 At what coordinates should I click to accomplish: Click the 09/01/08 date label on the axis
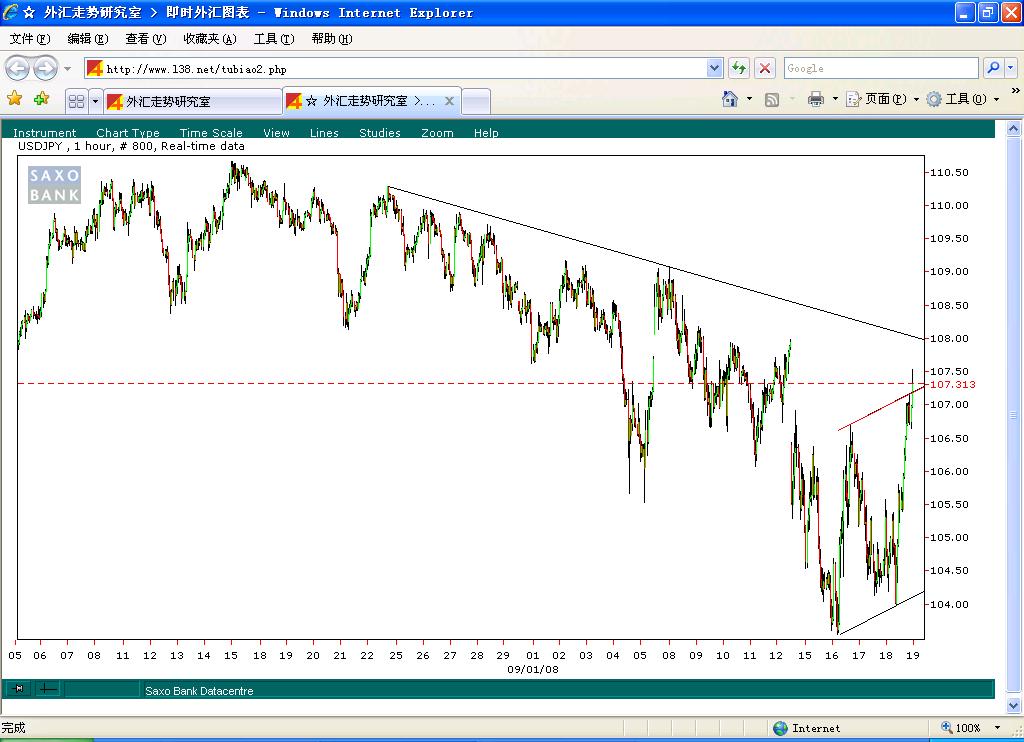click(533, 669)
